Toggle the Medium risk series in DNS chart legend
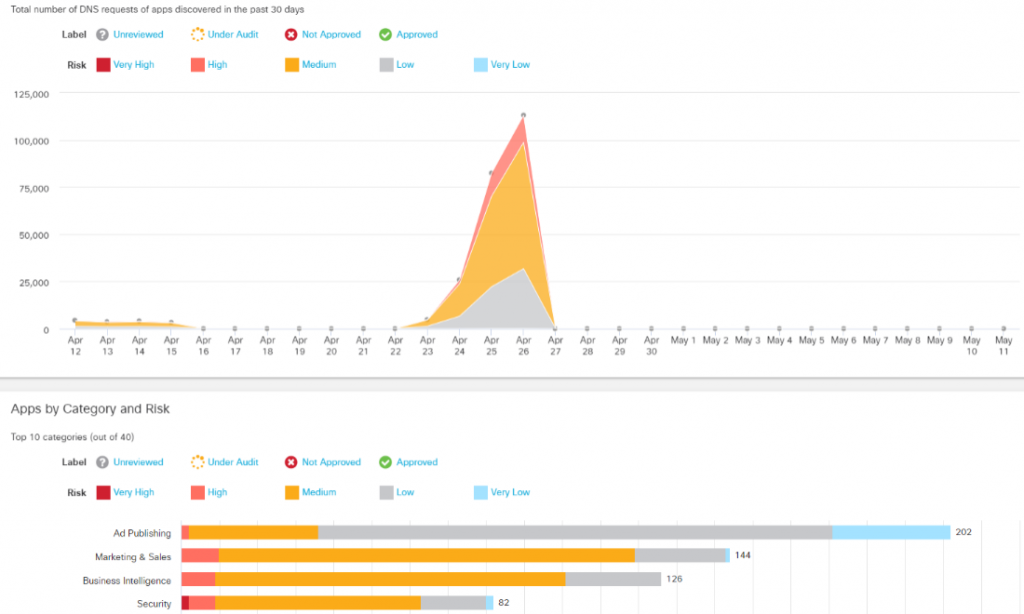 [292, 65]
